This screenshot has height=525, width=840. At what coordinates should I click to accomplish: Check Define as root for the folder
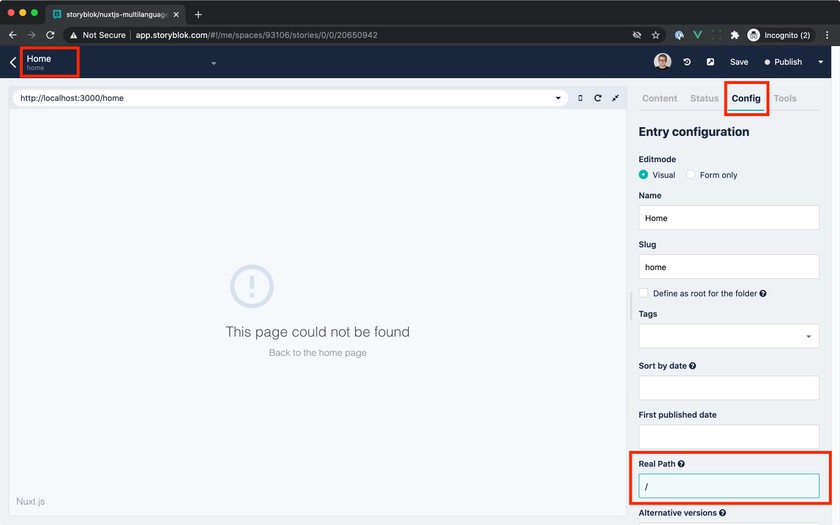point(643,293)
